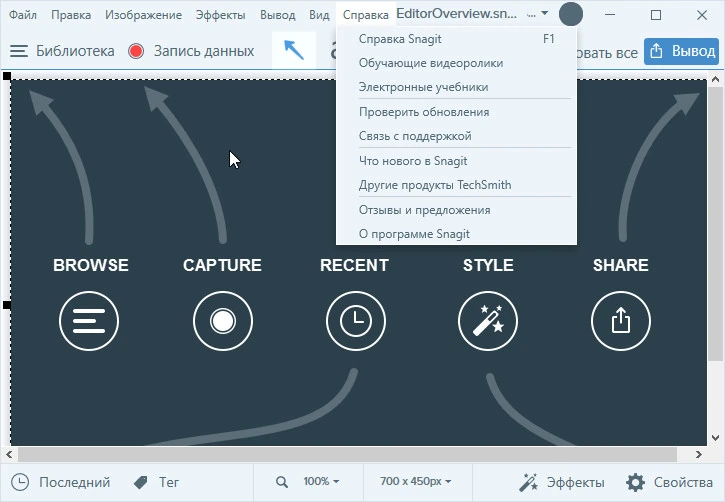Choose Связь с поддержкой
The width and height of the screenshot is (725, 502).
[456, 136]
